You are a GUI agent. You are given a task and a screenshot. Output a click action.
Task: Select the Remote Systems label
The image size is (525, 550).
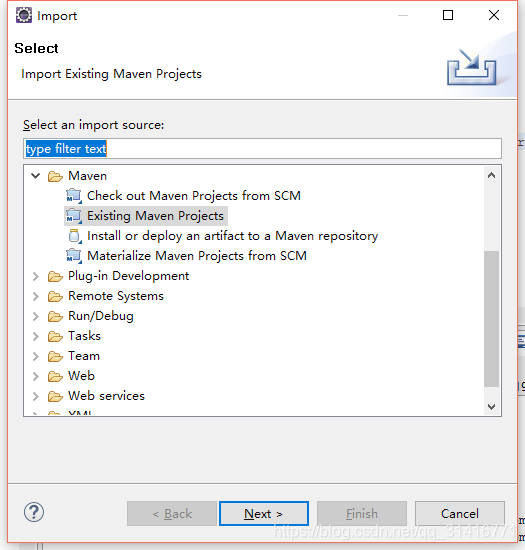tap(116, 296)
